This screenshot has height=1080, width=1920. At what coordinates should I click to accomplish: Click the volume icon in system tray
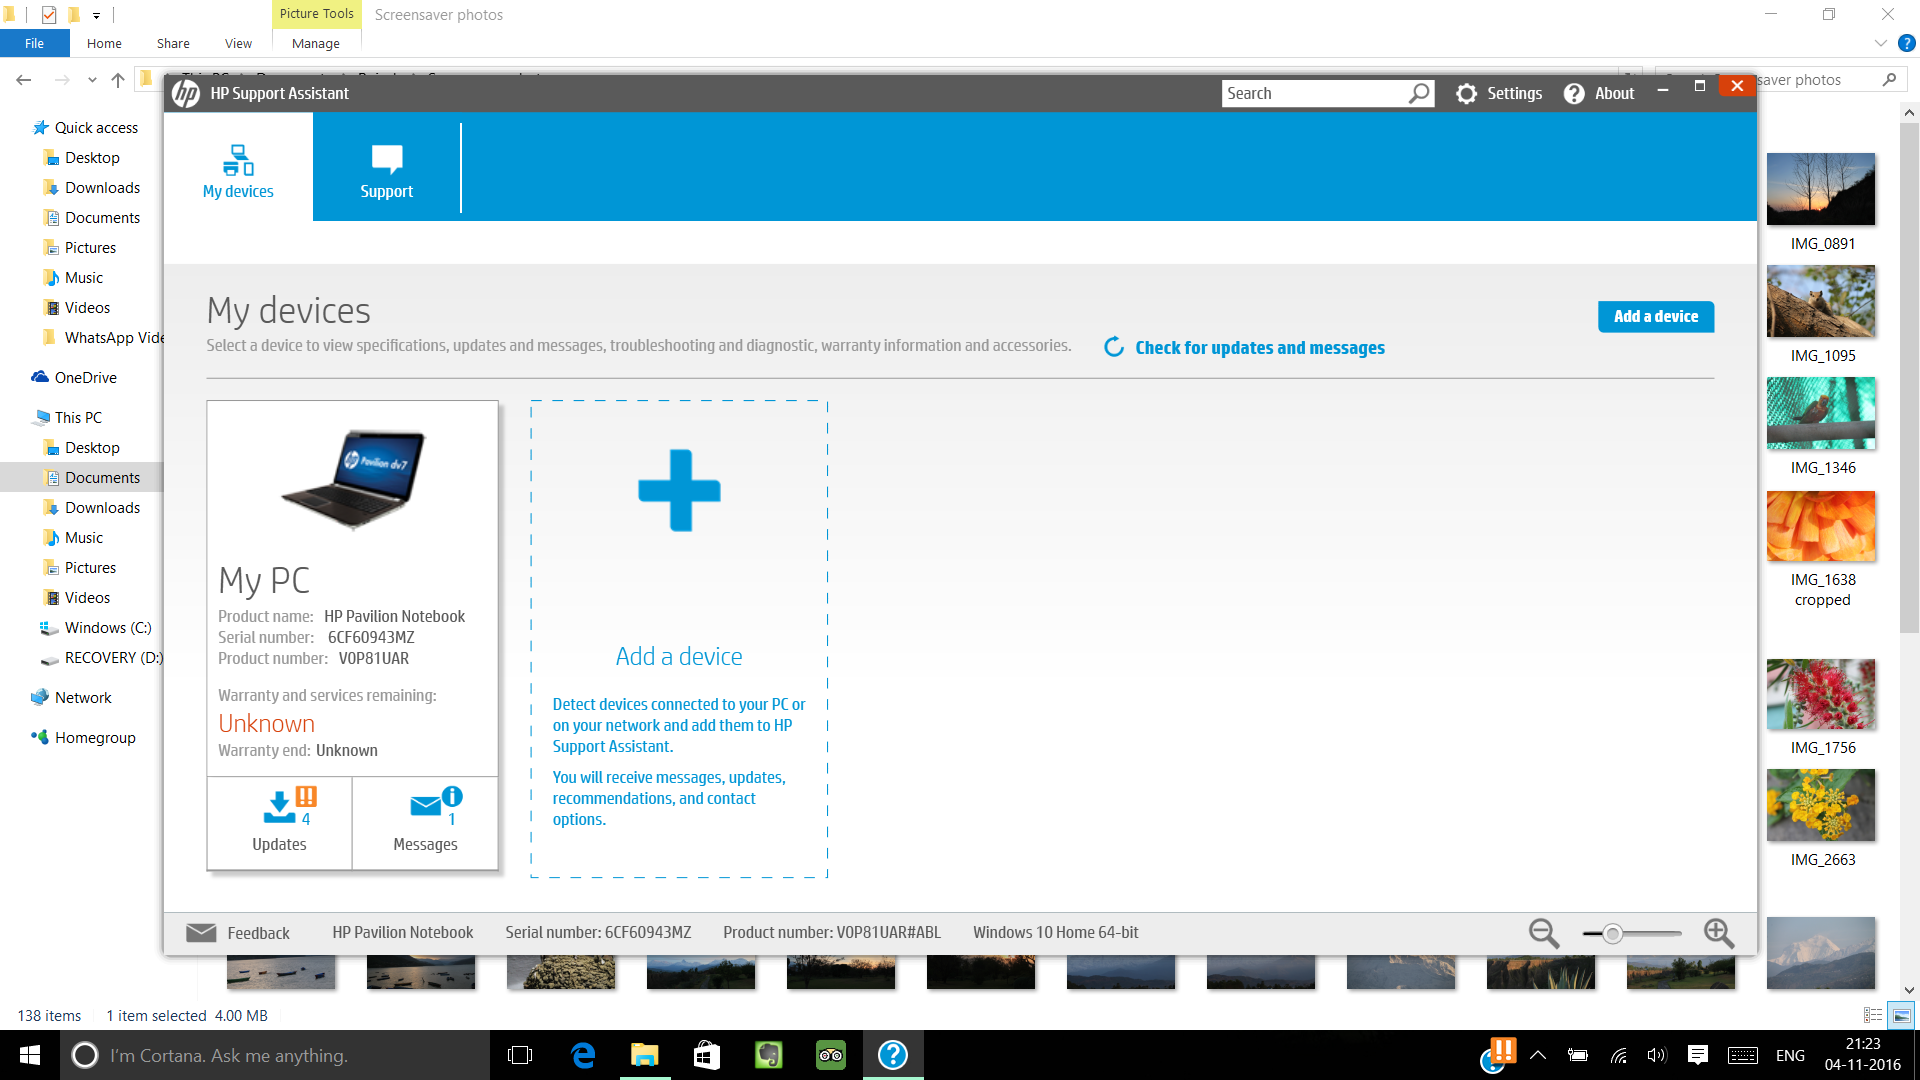click(1657, 1055)
